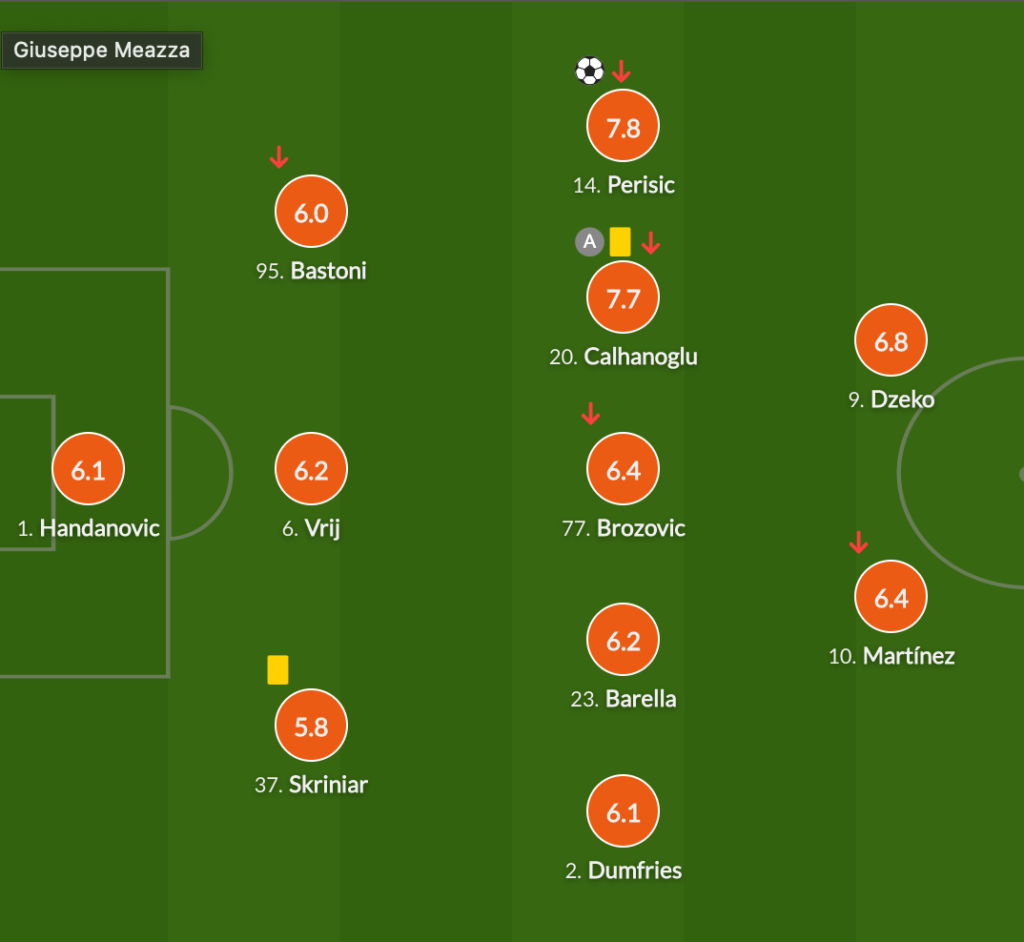Click the player name Dumfries
Screen dimensions: 1024x942
pos(635,870)
